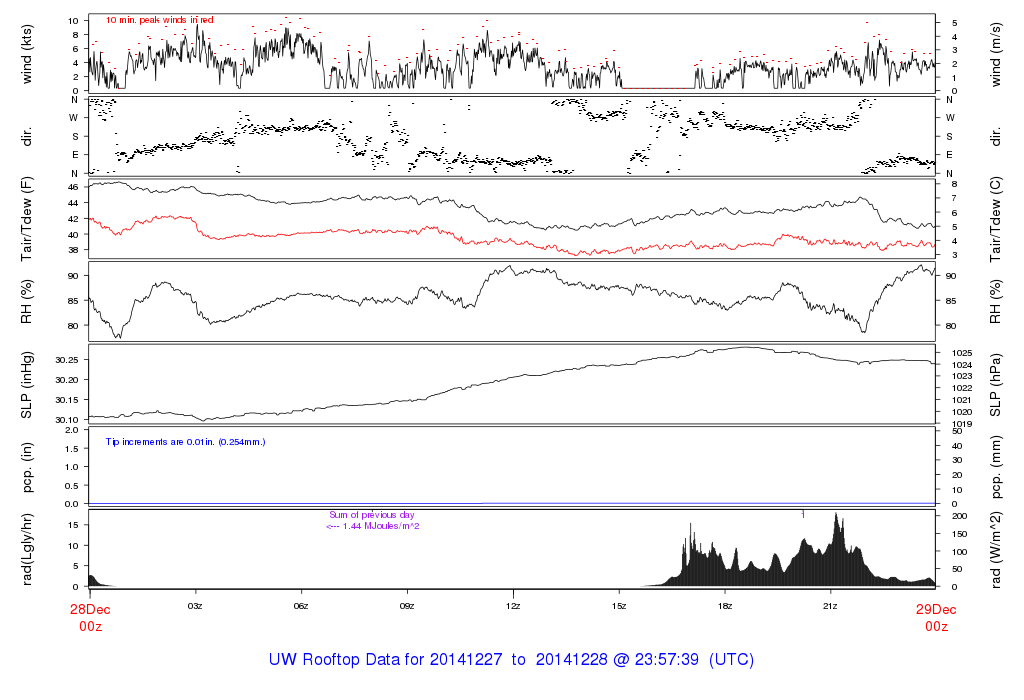This screenshot has width=1024, height=700.
Task: Select the pcp. (mm) axis label
Action: [x=997, y=466]
